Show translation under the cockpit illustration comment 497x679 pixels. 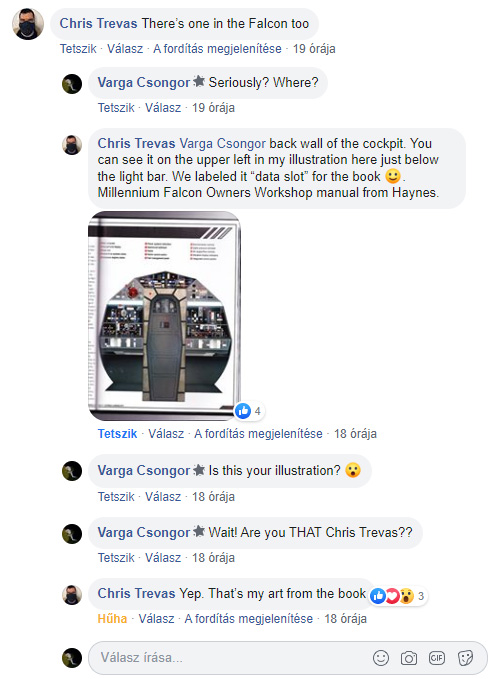(x=258, y=433)
